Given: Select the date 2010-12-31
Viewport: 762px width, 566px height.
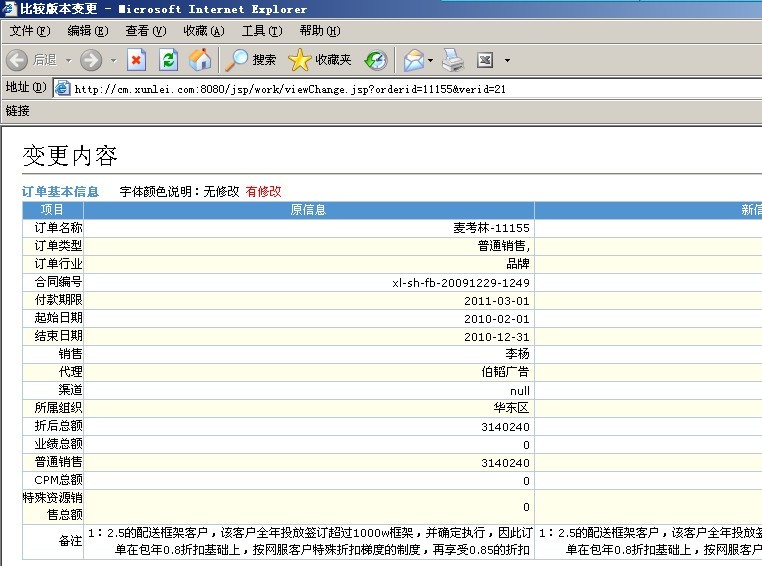Looking at the screenshot, I should point(497,337).
